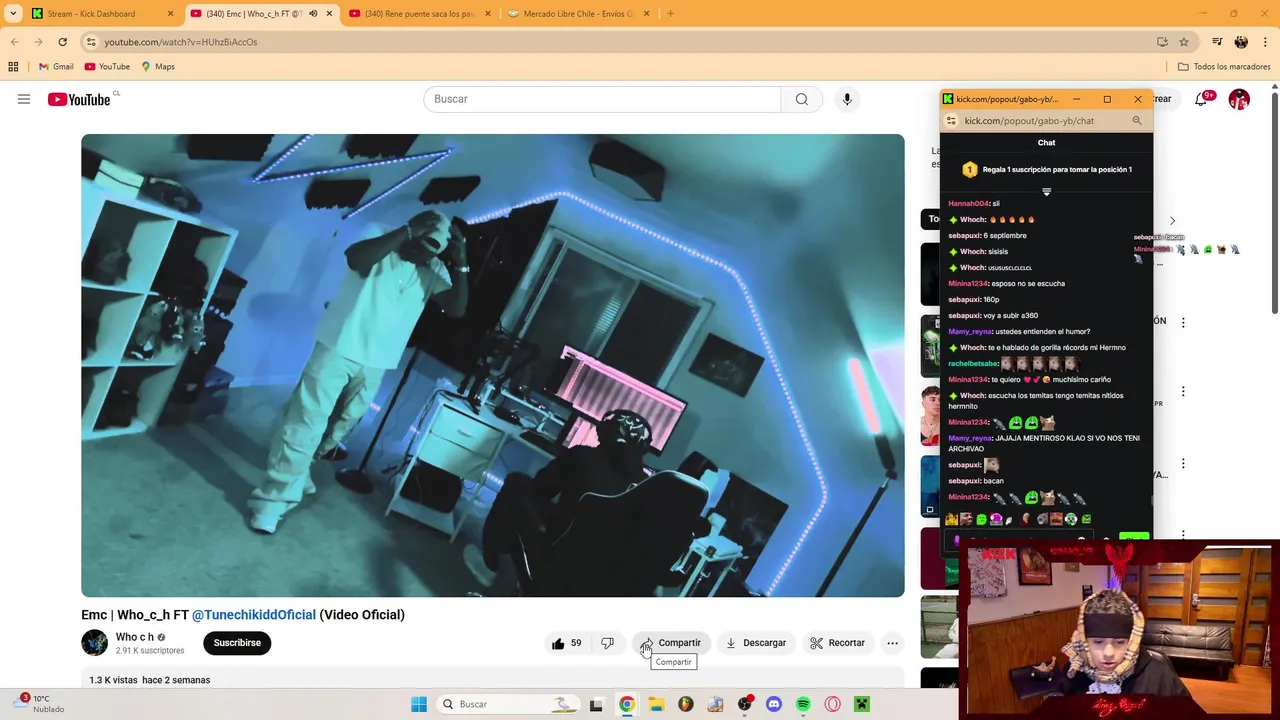Click the '1.3 K vistas' view count text
Viewport: 1280px width, 720px height.
click(113, 680)
